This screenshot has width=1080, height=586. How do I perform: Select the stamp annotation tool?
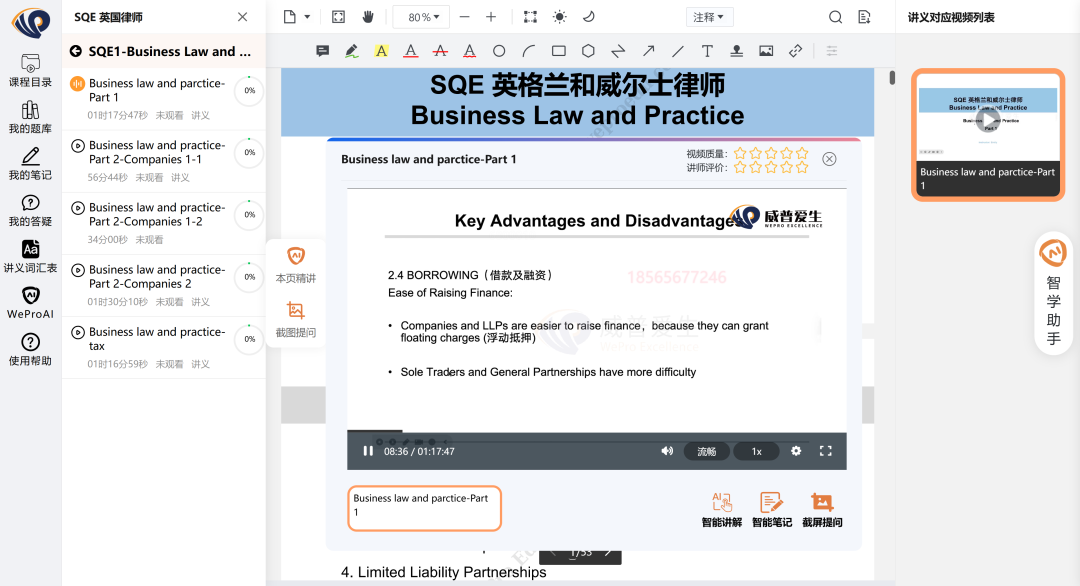[x=736, y=51]
